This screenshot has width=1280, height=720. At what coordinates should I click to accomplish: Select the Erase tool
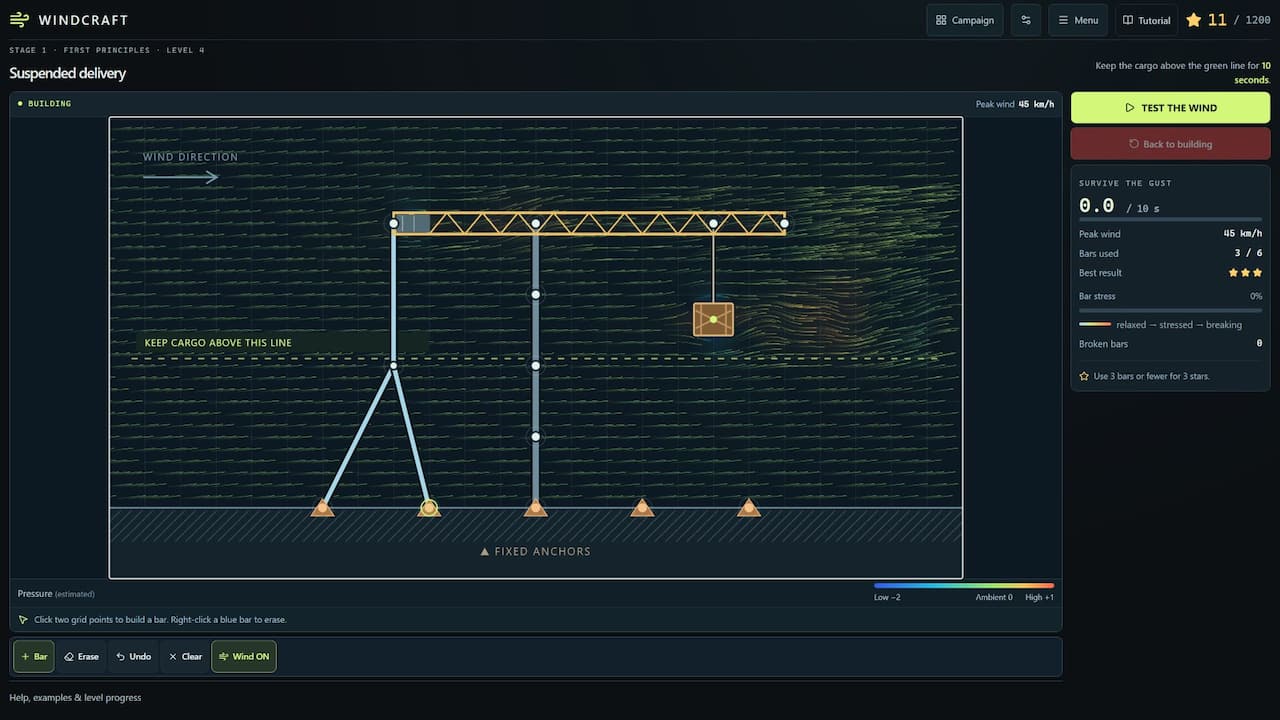[x=82, y=657]
